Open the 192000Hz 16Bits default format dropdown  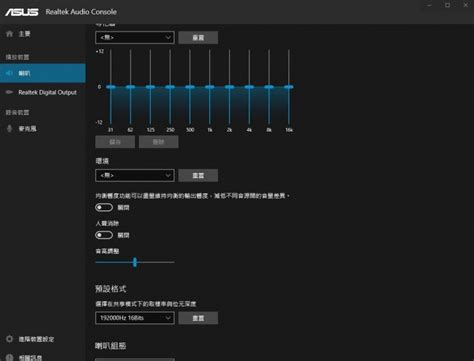pyautogui.click(x=135, y=318)
